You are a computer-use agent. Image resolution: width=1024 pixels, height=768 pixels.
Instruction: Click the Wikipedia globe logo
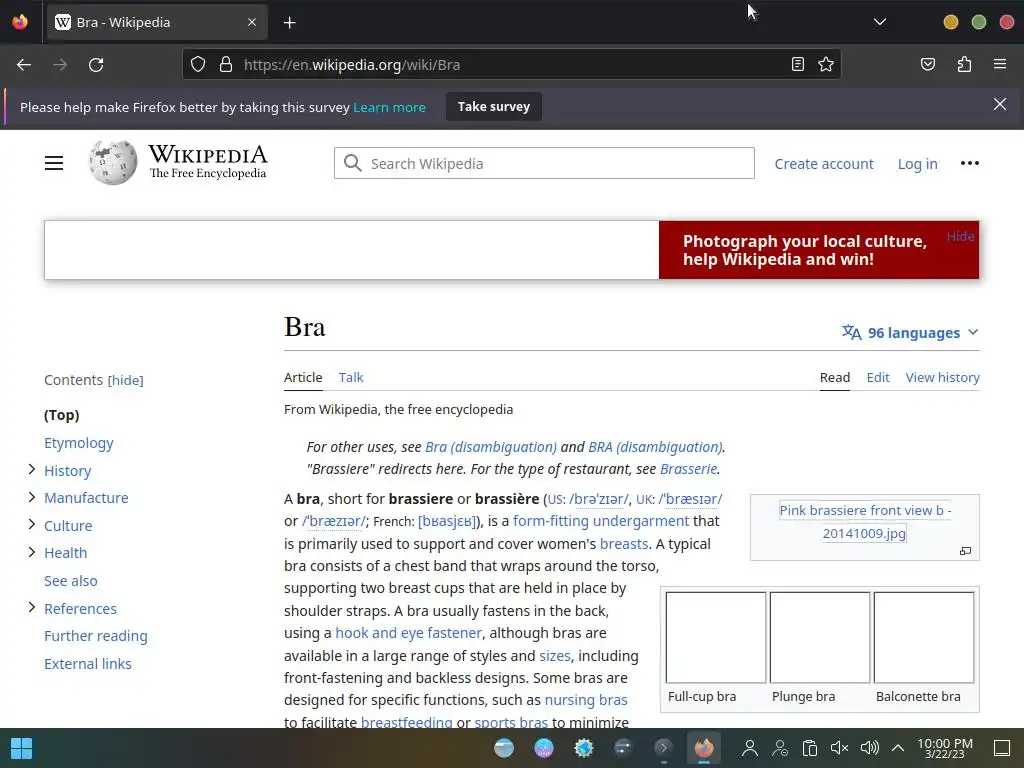pyautogui.click(x=113, y=163)
